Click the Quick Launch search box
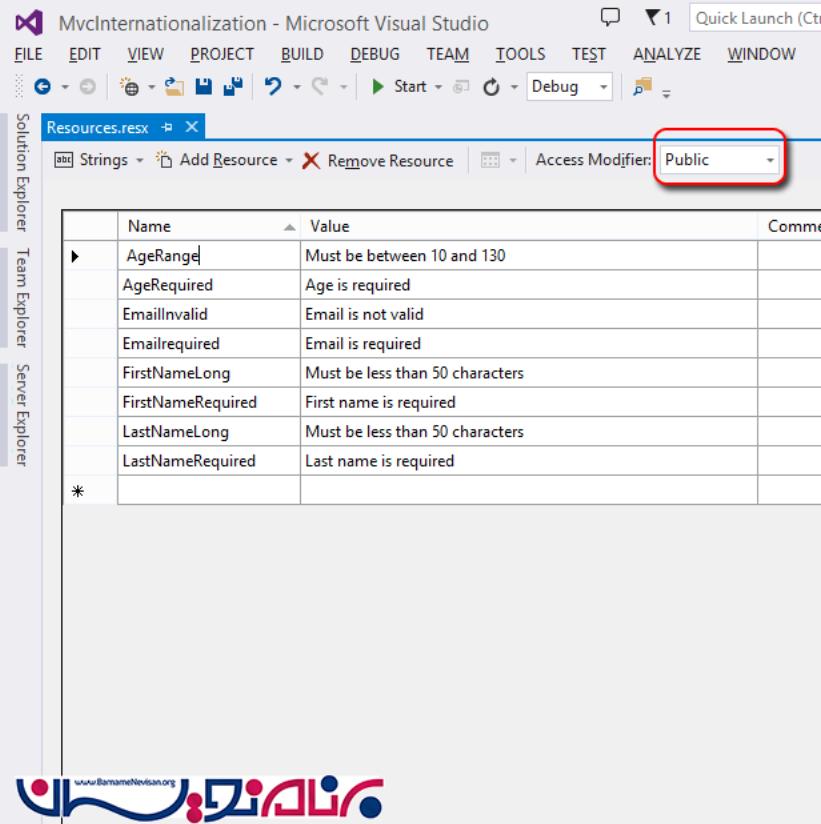Image resolution: width=821 pixels, height=824 pixels. coord(755,18)
